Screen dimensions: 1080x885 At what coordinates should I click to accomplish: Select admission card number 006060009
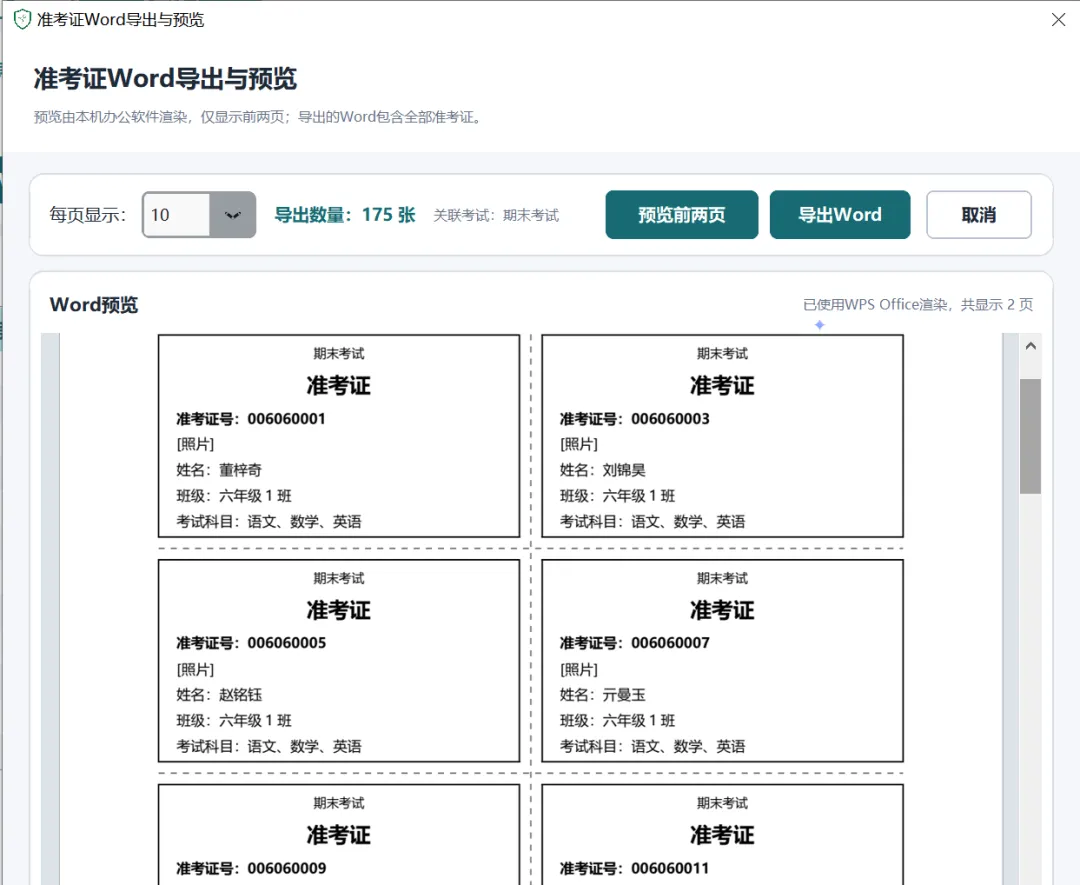click(x=251, y=868)
